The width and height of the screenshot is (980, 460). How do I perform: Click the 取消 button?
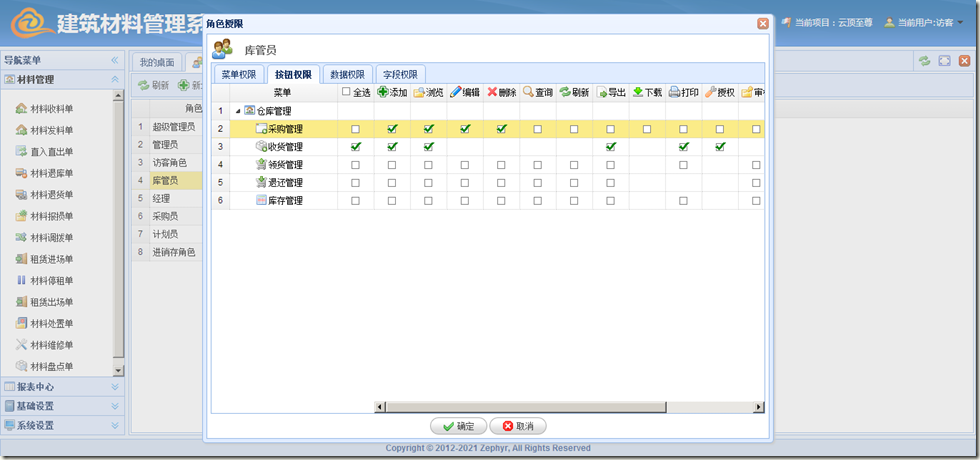pos(518,426)
